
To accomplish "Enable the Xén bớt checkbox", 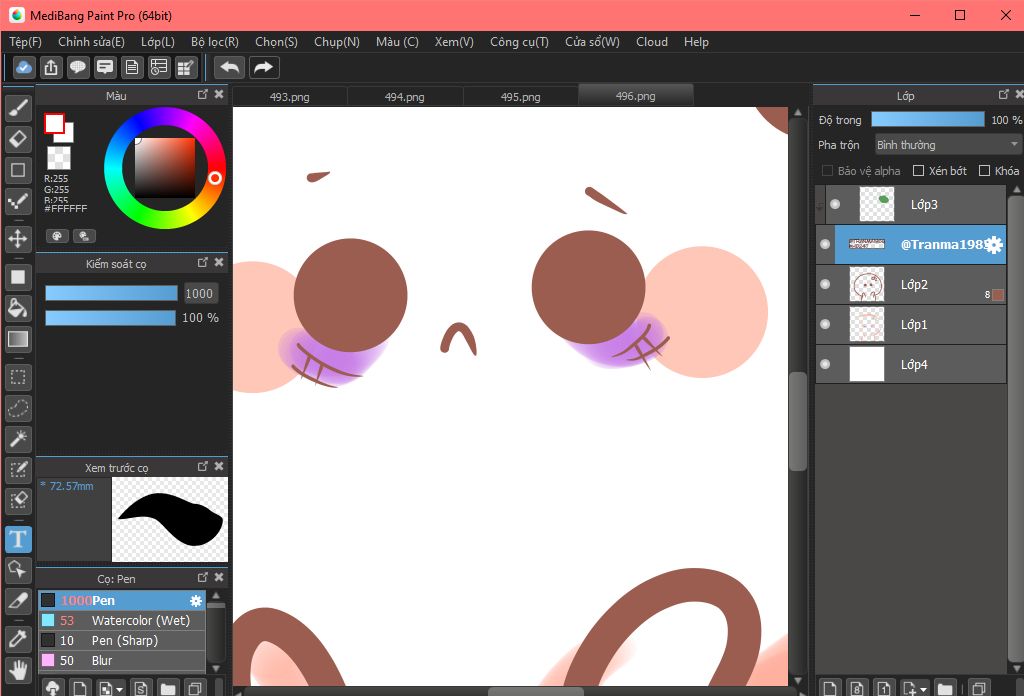I will pos(918,171).
